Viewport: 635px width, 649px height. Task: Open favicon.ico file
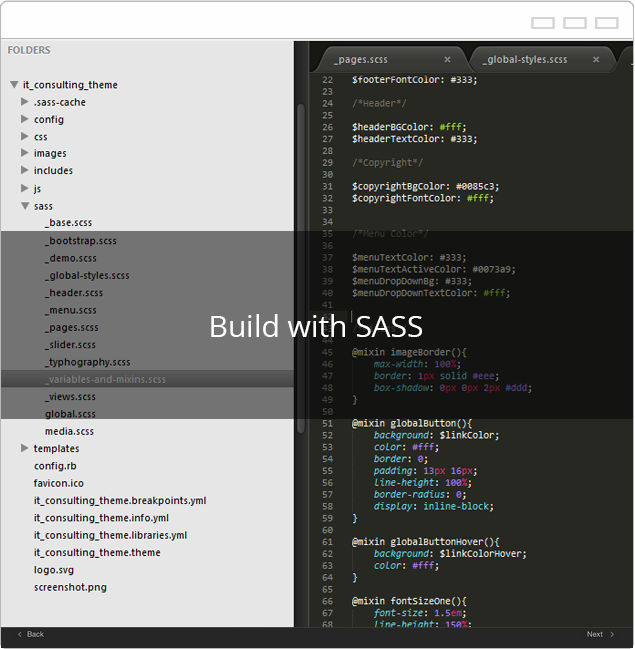pyautogui.click(x=59, y=483)
